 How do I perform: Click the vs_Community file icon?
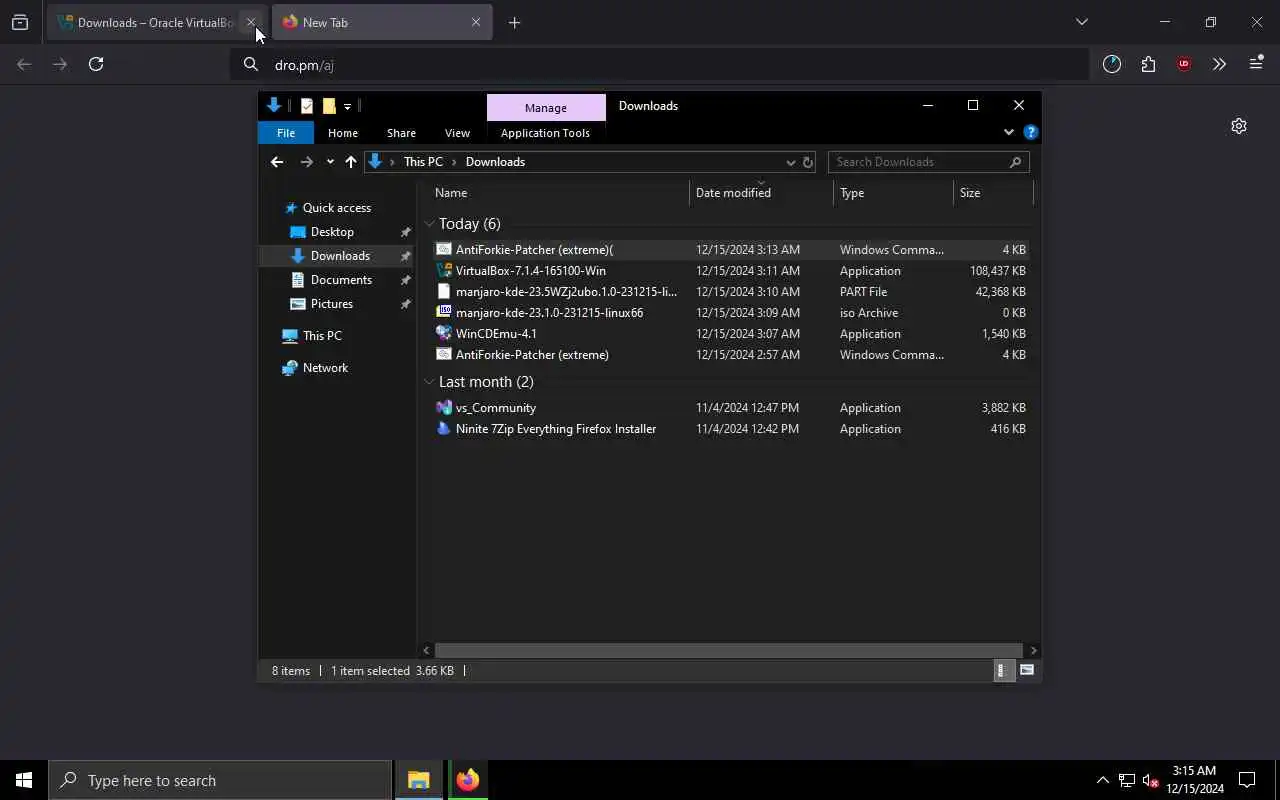pos(444,408)
